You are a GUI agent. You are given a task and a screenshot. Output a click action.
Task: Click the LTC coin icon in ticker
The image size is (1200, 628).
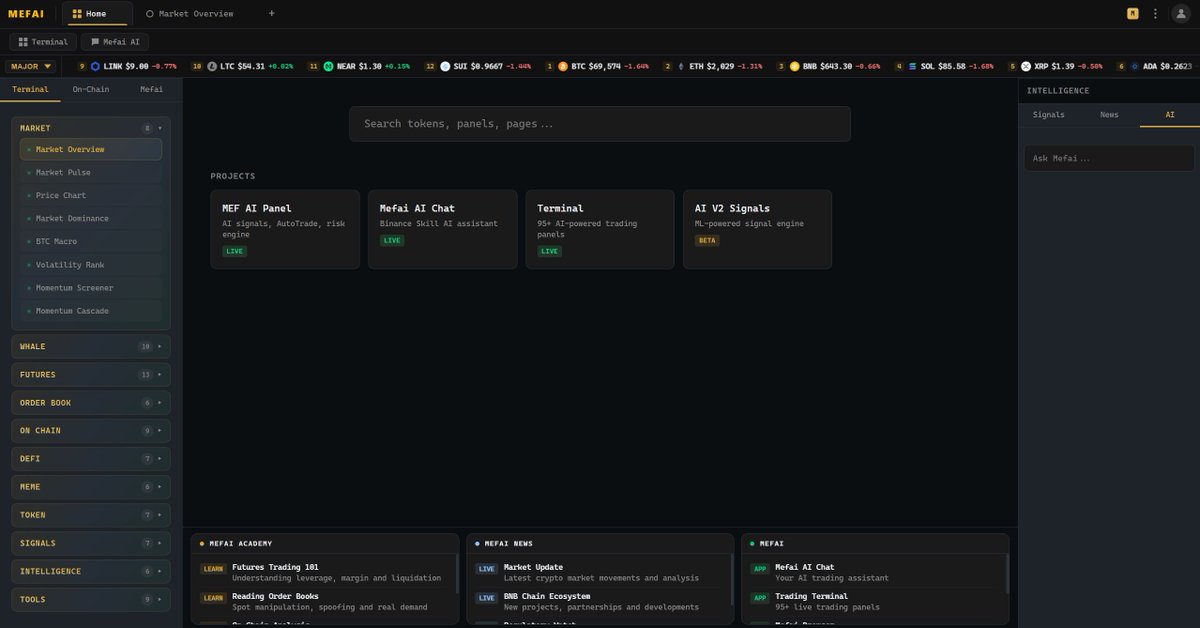(x=212, y=66)
